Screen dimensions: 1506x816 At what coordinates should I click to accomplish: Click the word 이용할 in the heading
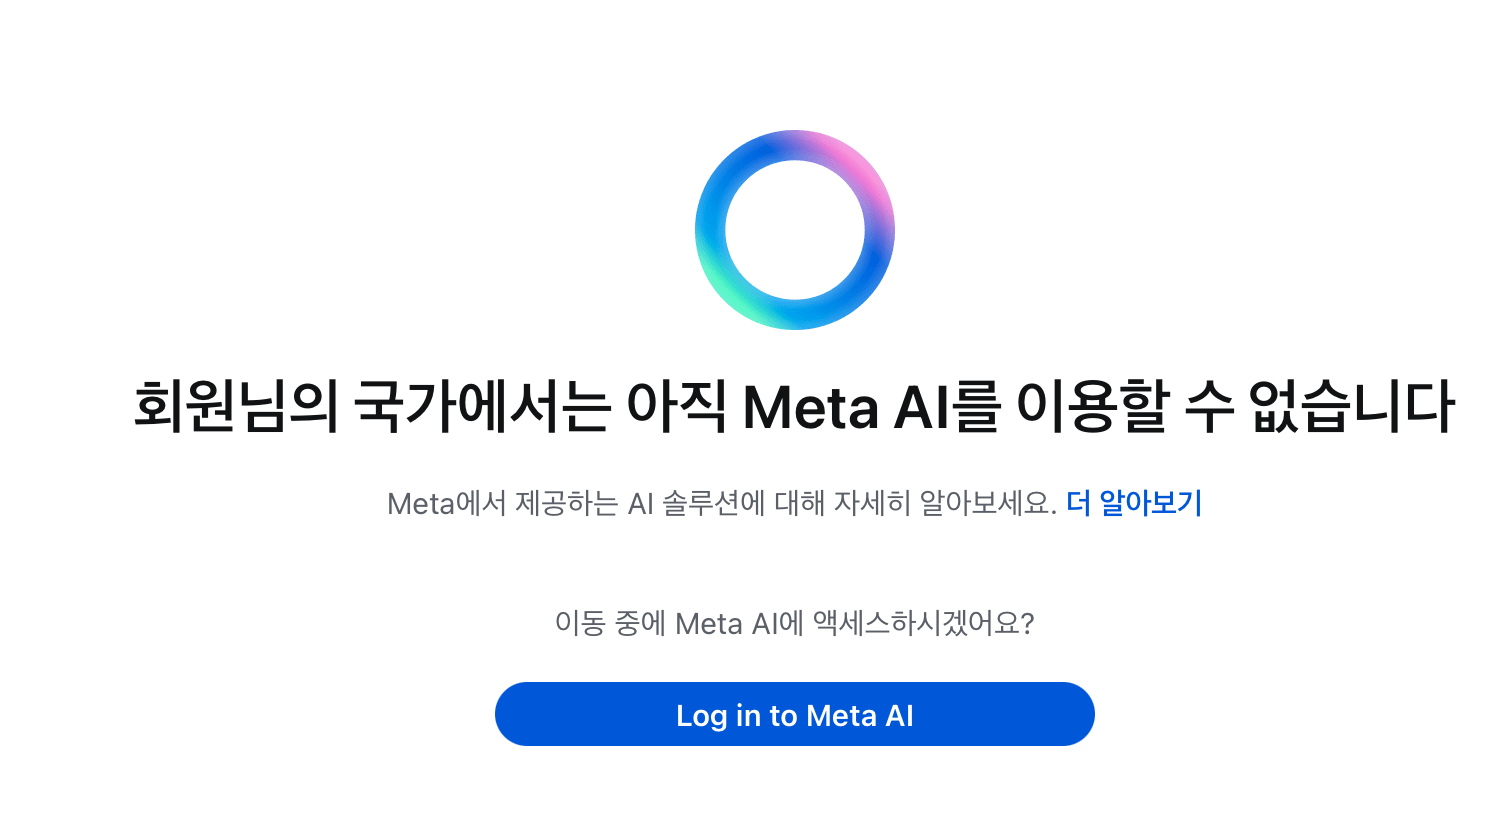tap(1093, 406)
